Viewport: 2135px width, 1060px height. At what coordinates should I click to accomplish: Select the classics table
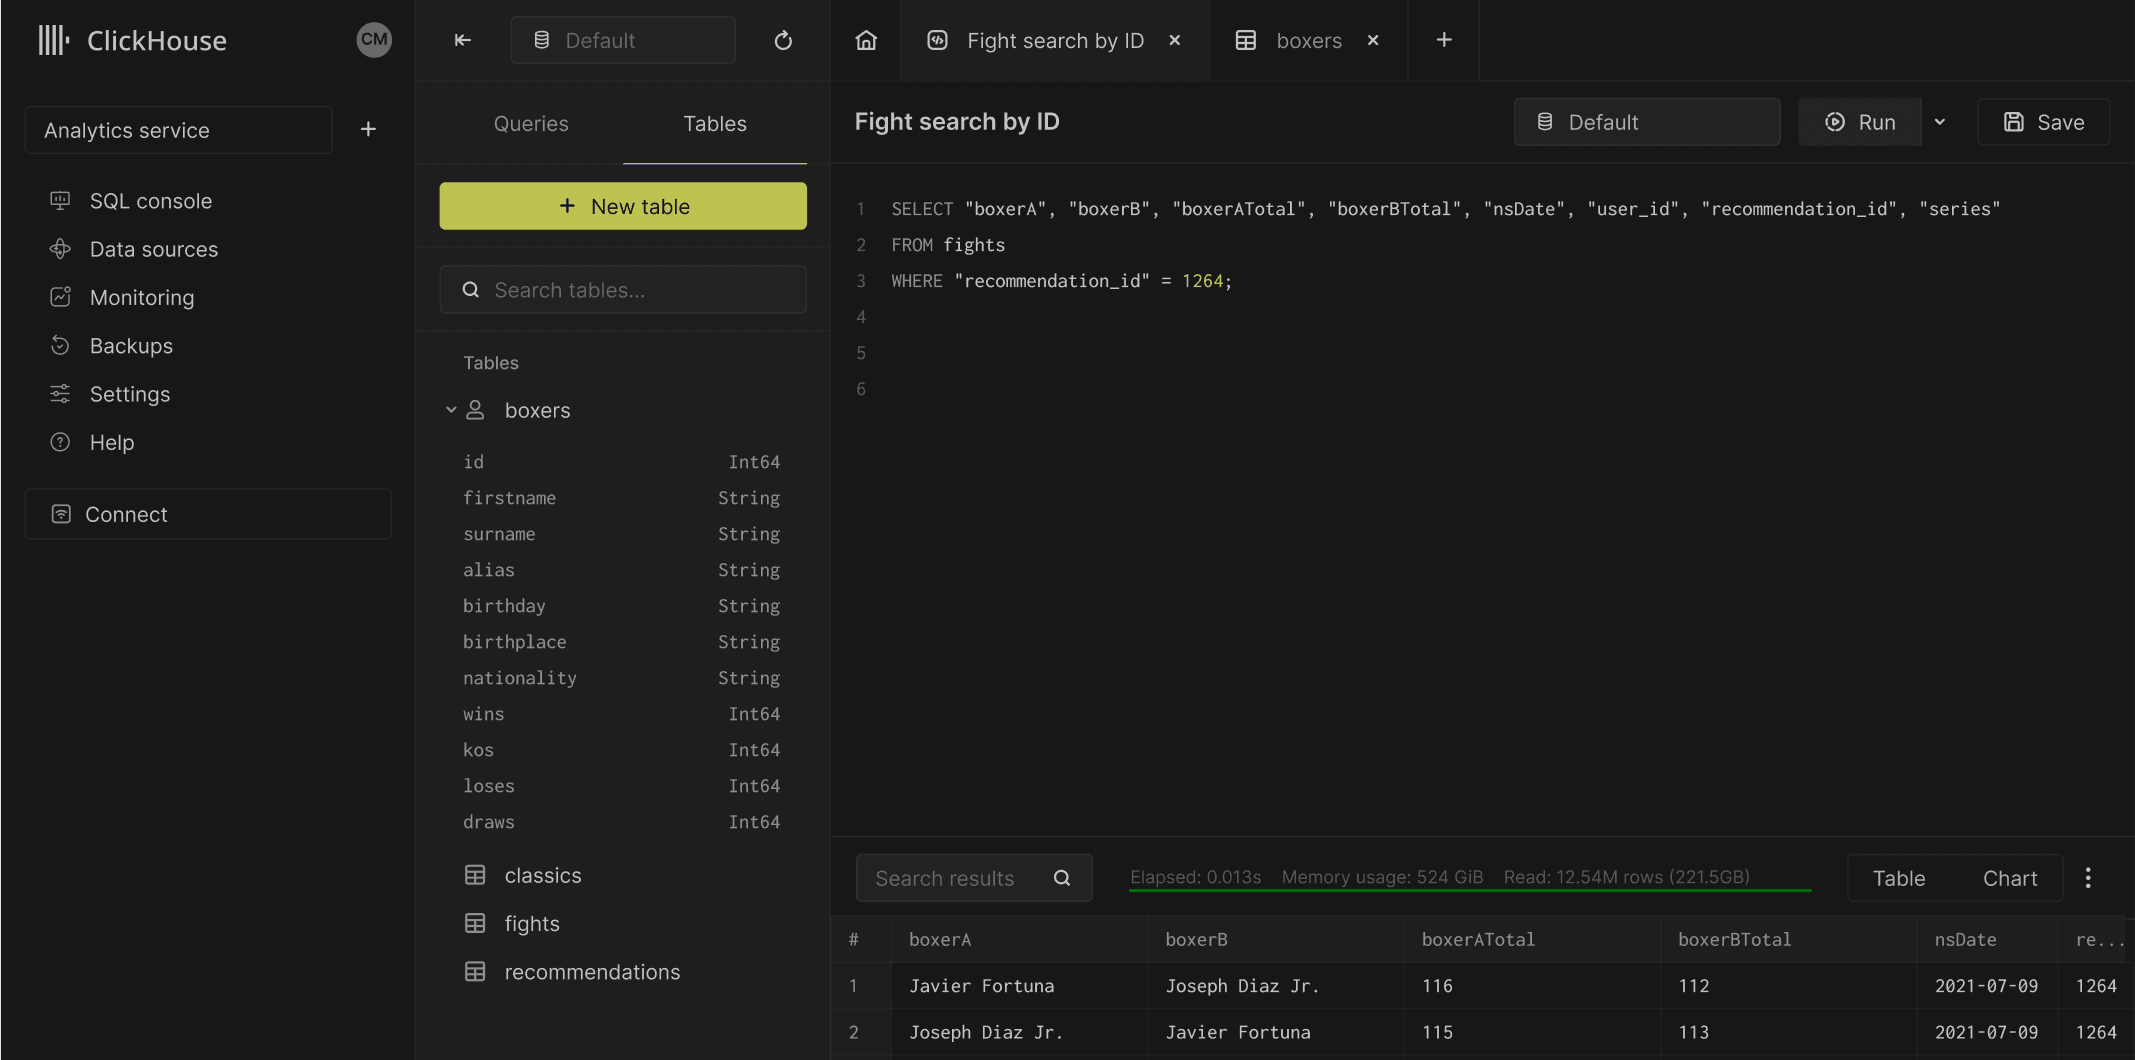pyautogui.click(x=543, y=876)
